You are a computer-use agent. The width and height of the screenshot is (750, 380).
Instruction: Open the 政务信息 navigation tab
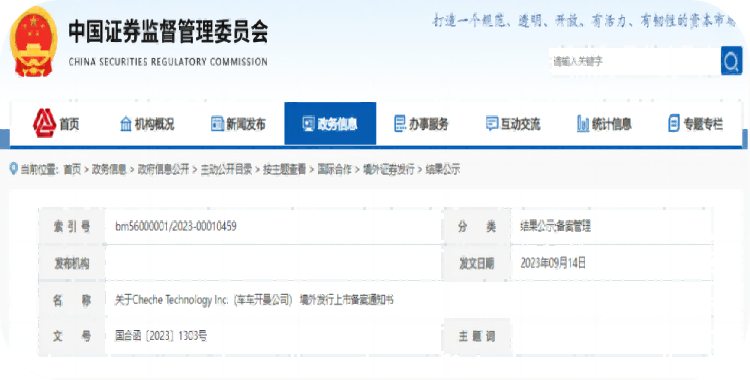(330, 123)
